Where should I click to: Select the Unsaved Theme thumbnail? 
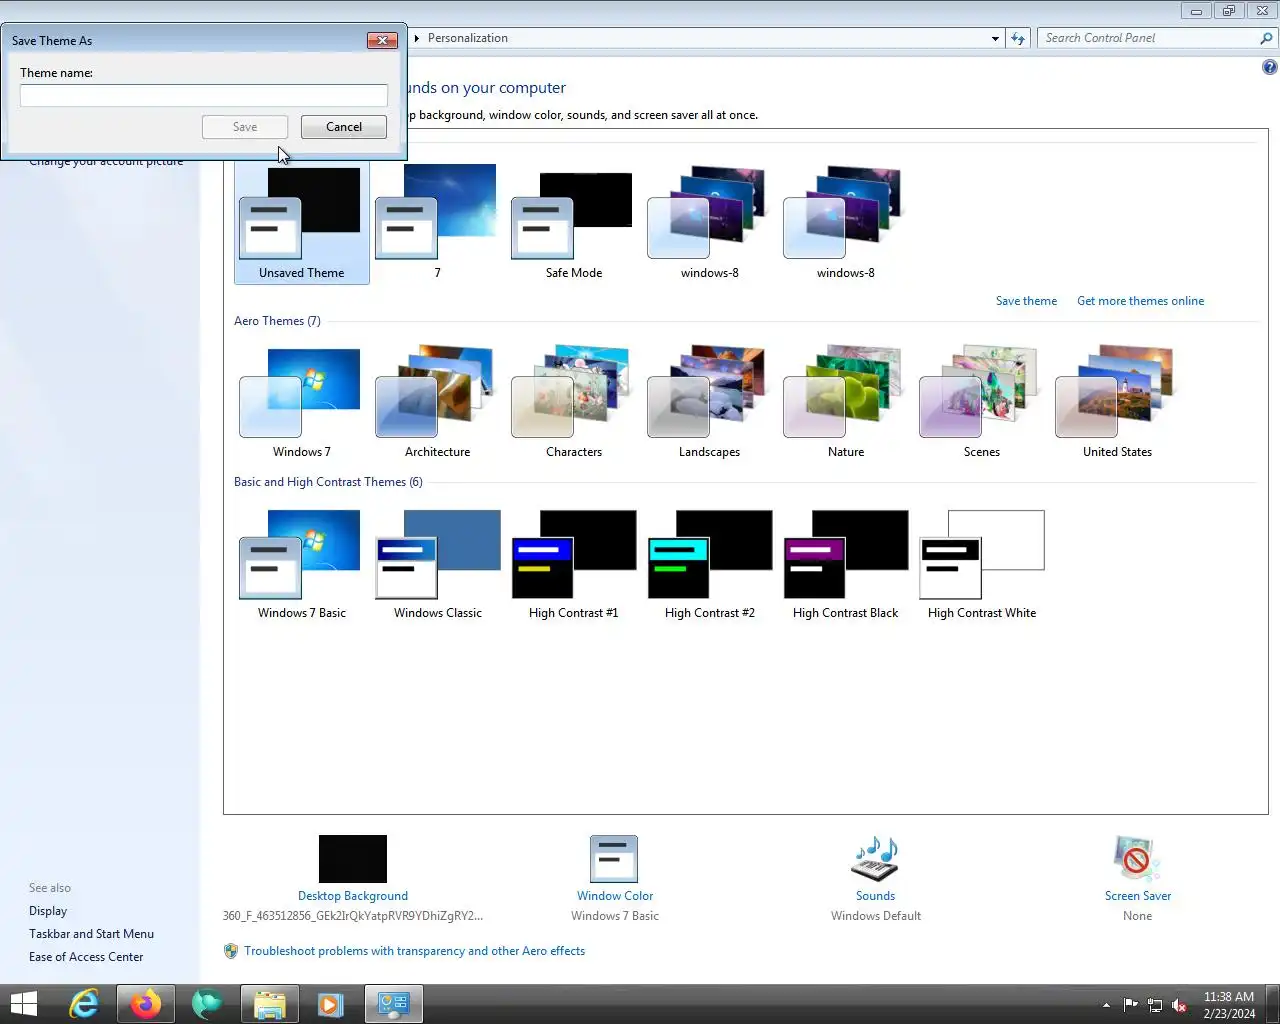tap(301, 223)
